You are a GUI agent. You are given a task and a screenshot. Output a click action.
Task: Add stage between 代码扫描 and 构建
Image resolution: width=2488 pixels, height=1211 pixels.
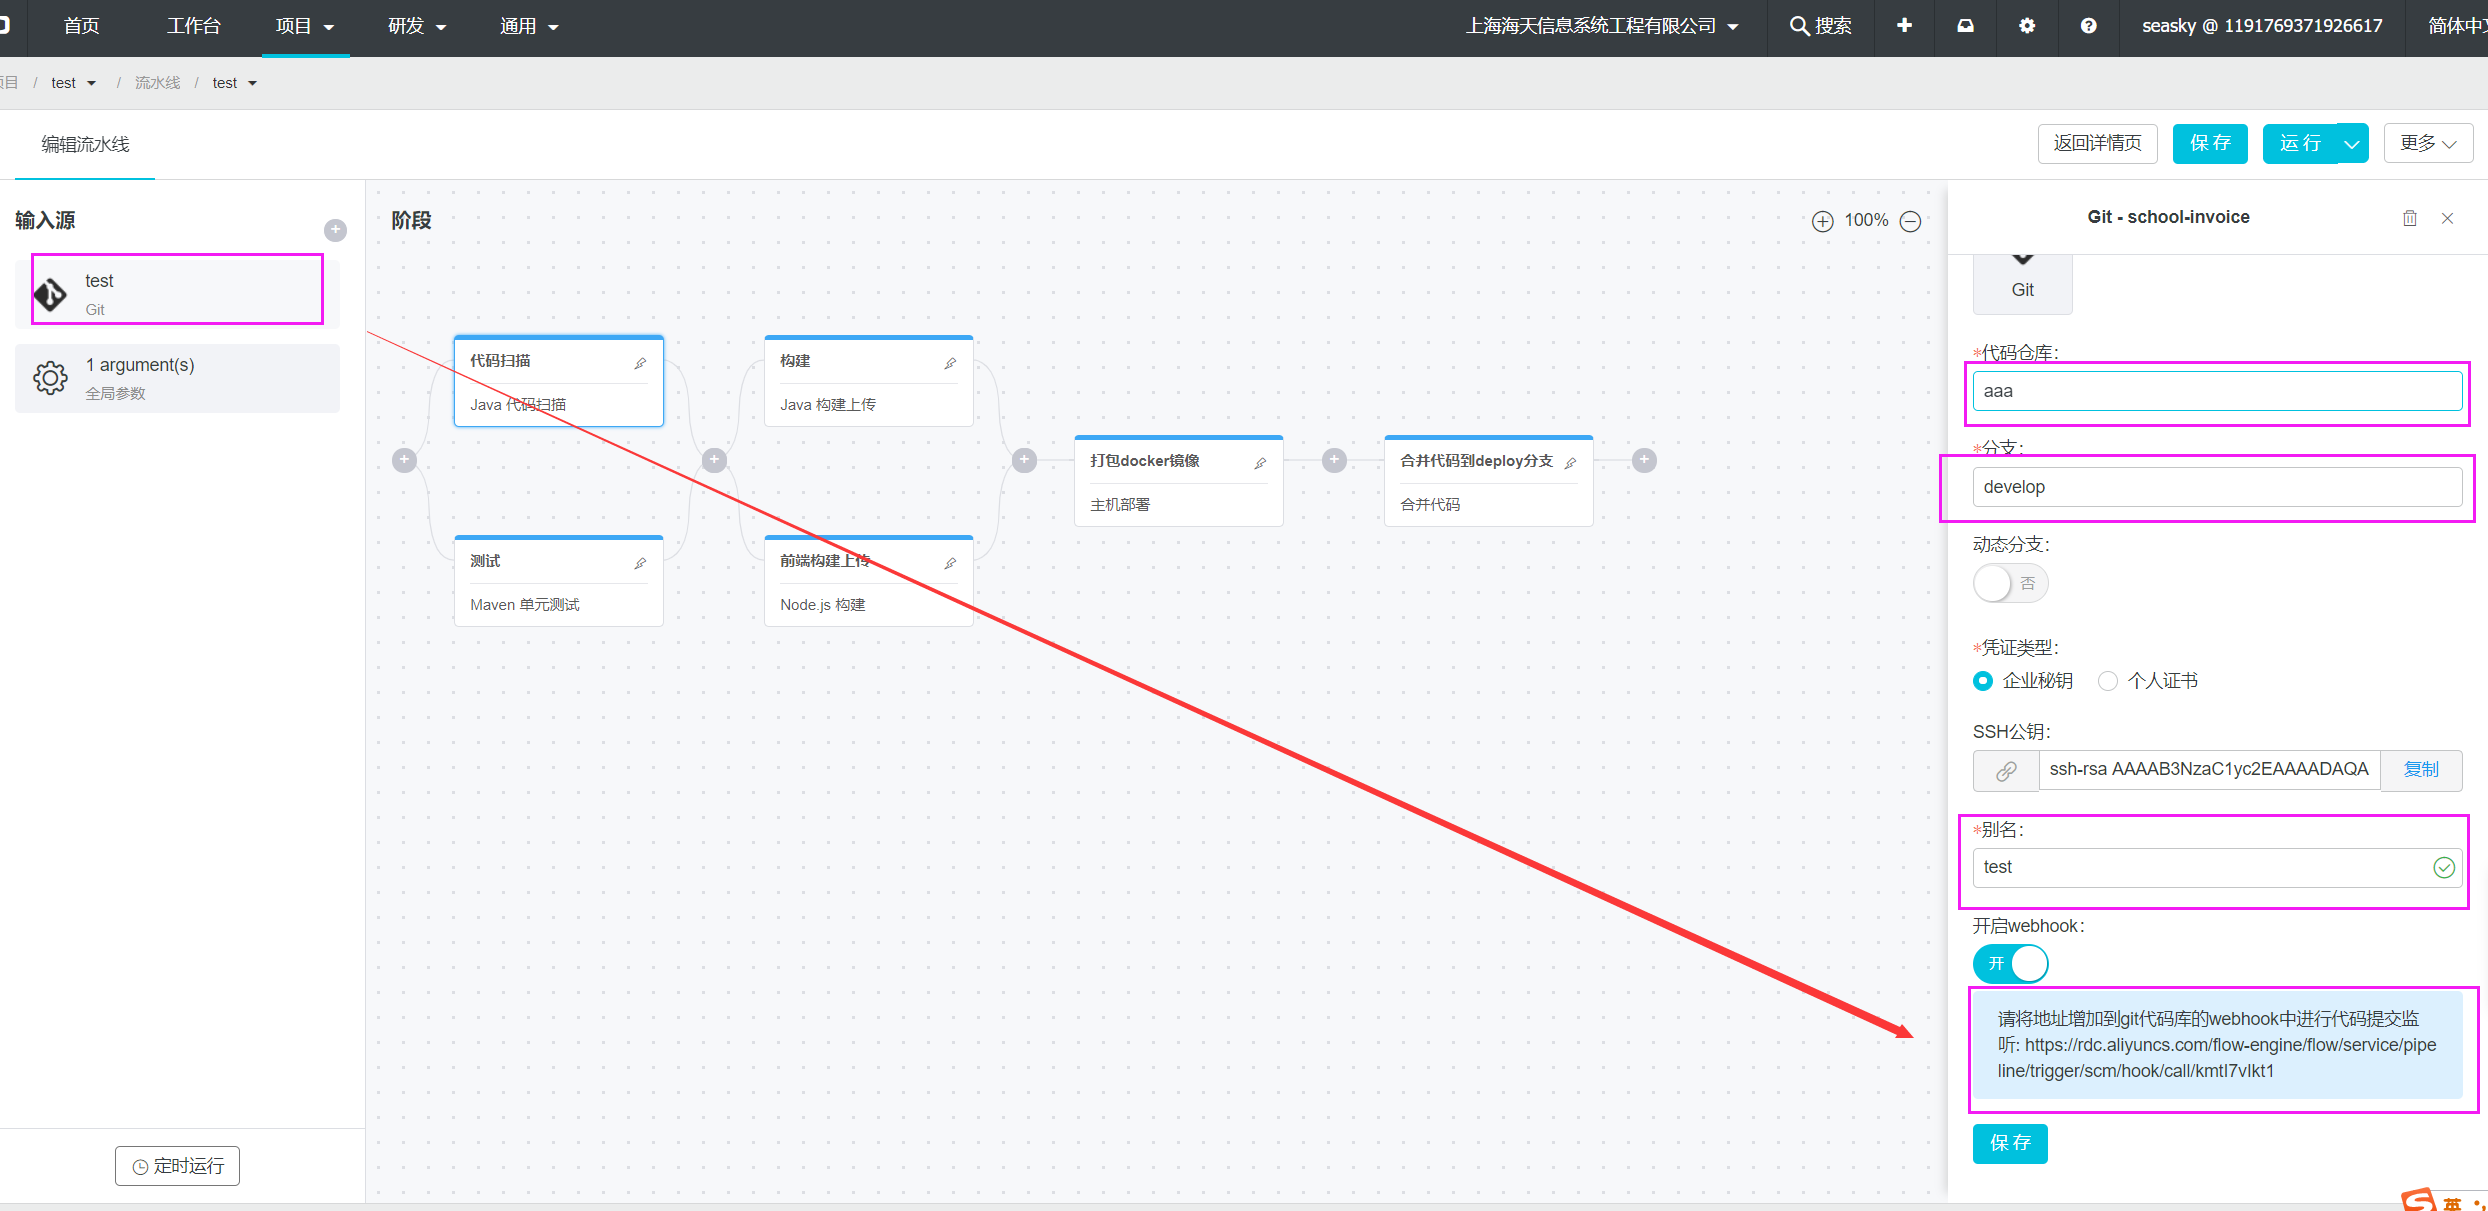[x=714, y=460]
